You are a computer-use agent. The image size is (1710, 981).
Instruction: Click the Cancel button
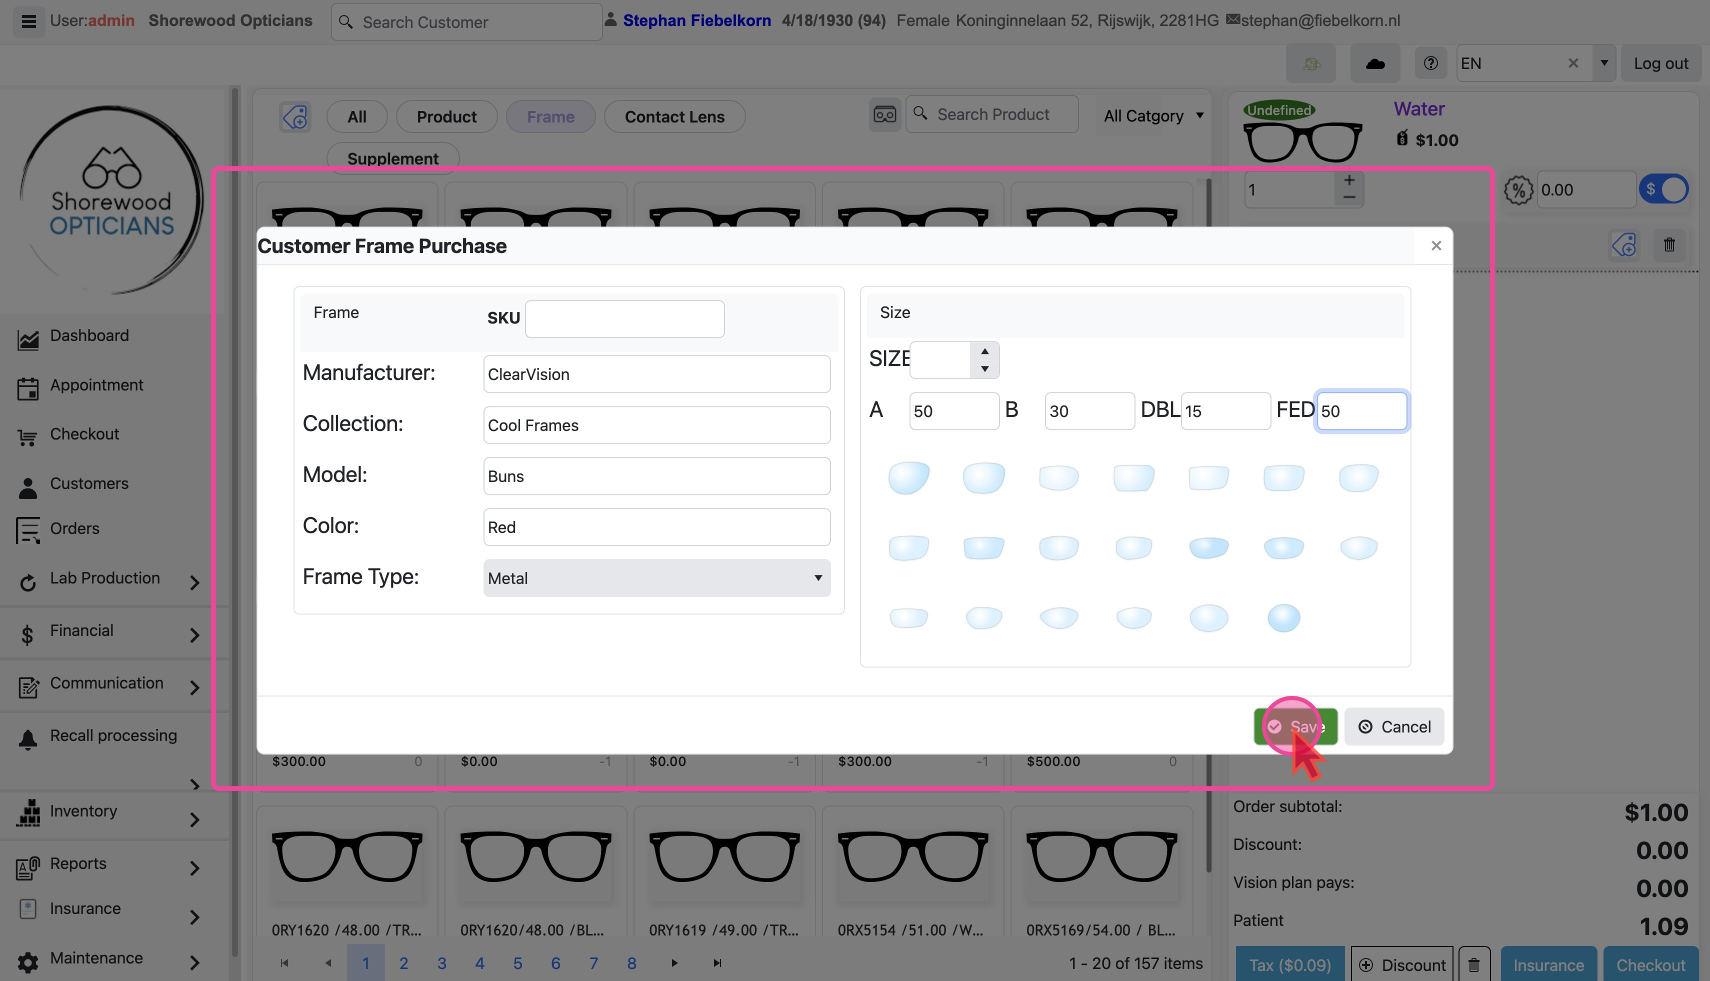coord(1394,727)
